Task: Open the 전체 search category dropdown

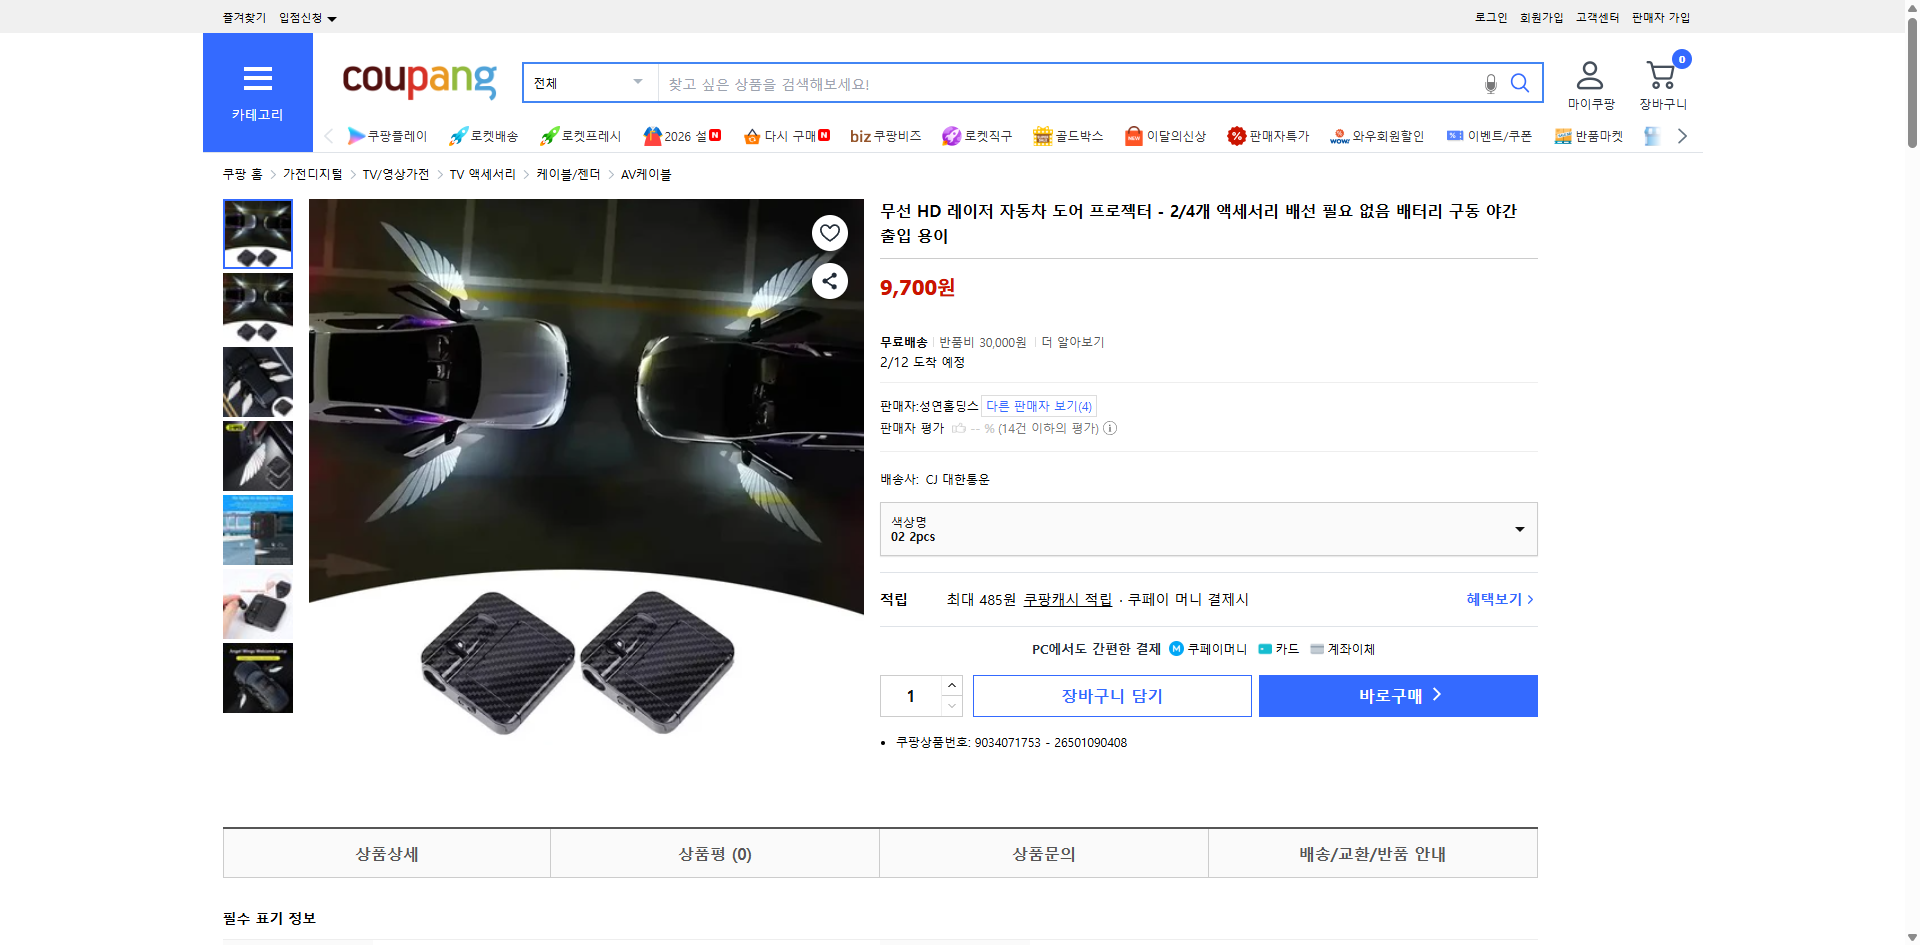Action: [588, 83]
